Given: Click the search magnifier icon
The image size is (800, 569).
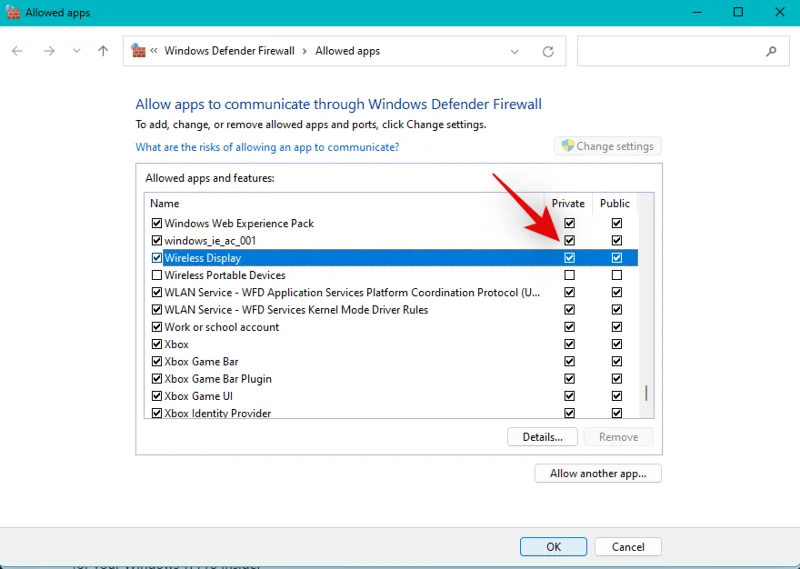Looking at the screenshot, I should point(771,51).
